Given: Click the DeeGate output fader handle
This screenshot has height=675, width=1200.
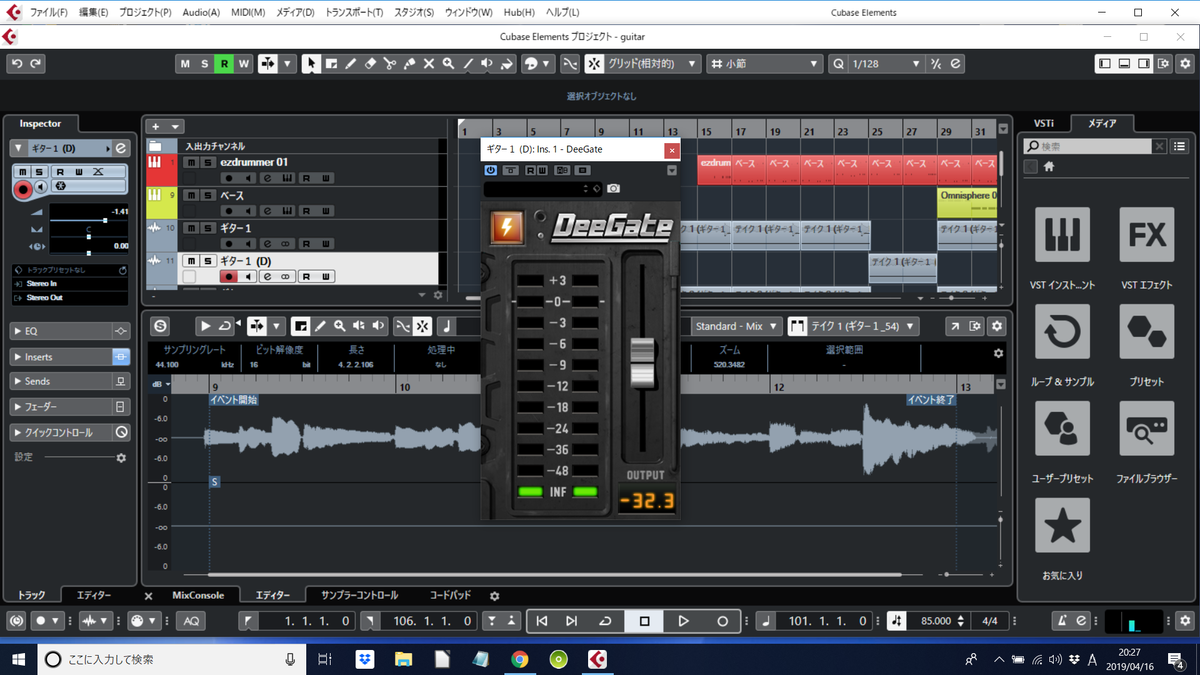Looking at the screenshot, I should pyautogui.click(x=641, y=363).
